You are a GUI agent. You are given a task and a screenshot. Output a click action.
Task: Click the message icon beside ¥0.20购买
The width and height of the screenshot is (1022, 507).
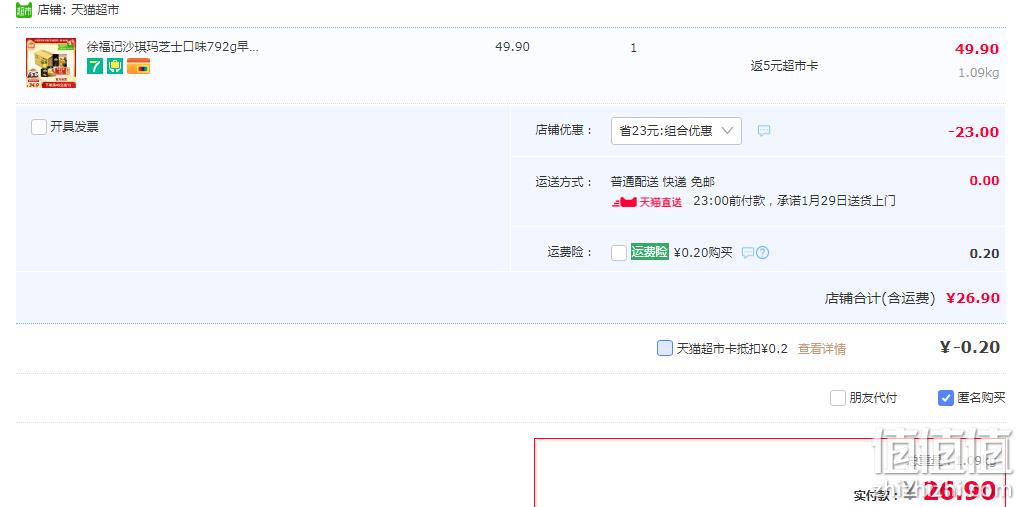[x=748, y=253]
